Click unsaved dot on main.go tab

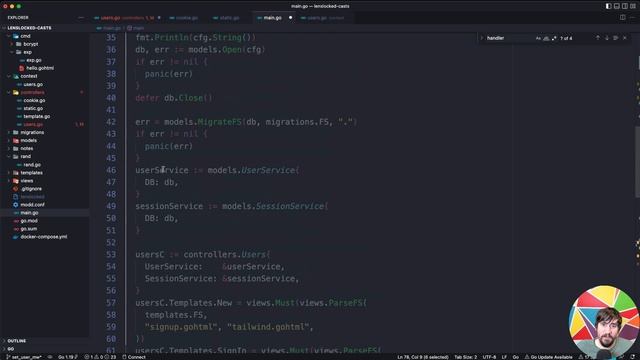[x=290, y=18]
